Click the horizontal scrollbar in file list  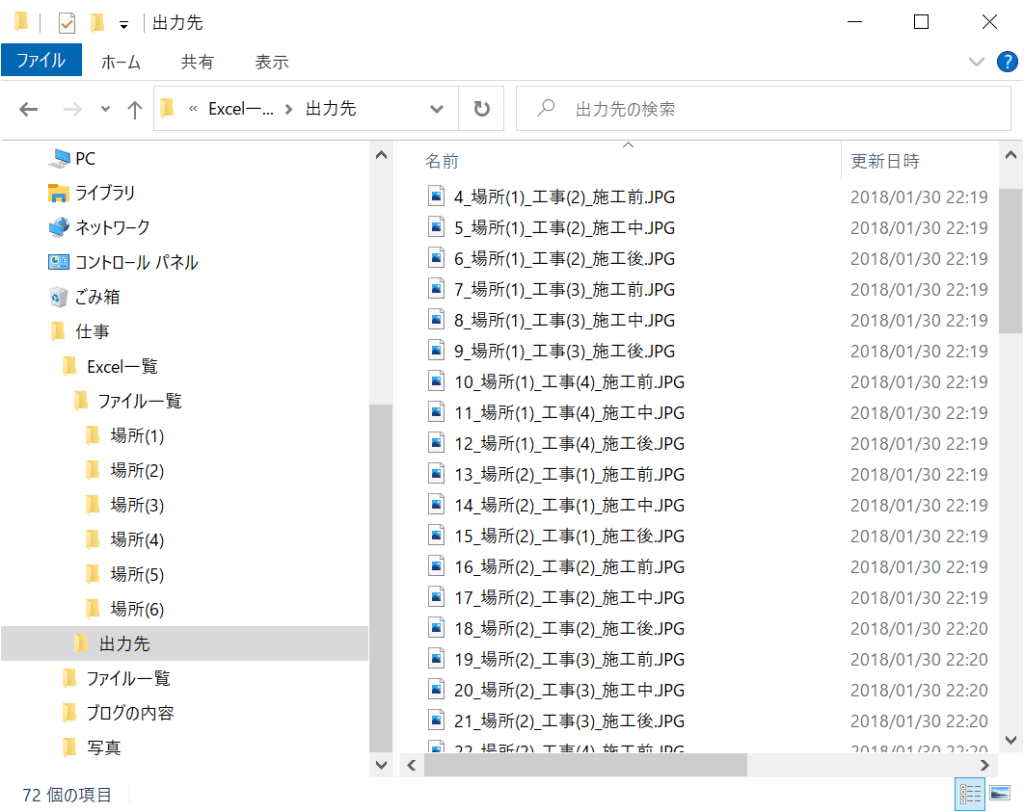(x=584, y=765)
